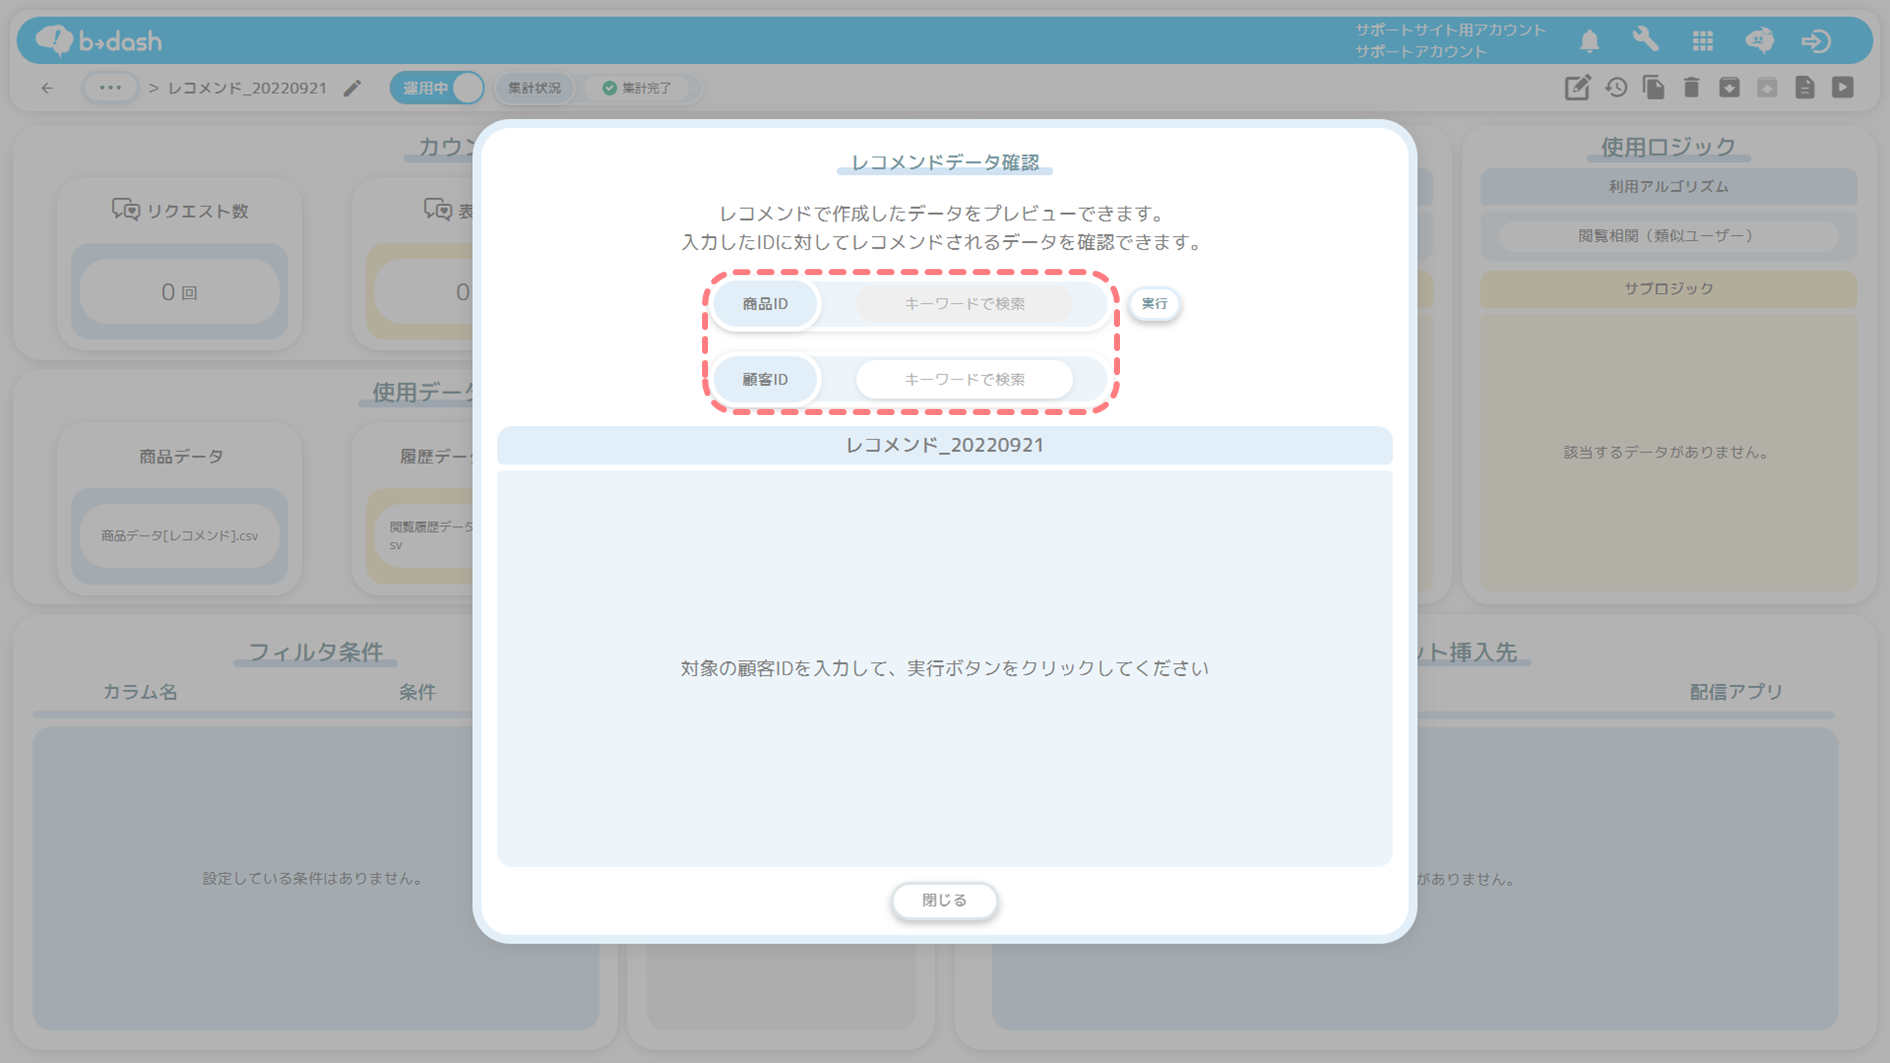This screenshot has width=1890, height=1063.
Task: Open the notifications bell in the header
Action: pos(1589,41)
